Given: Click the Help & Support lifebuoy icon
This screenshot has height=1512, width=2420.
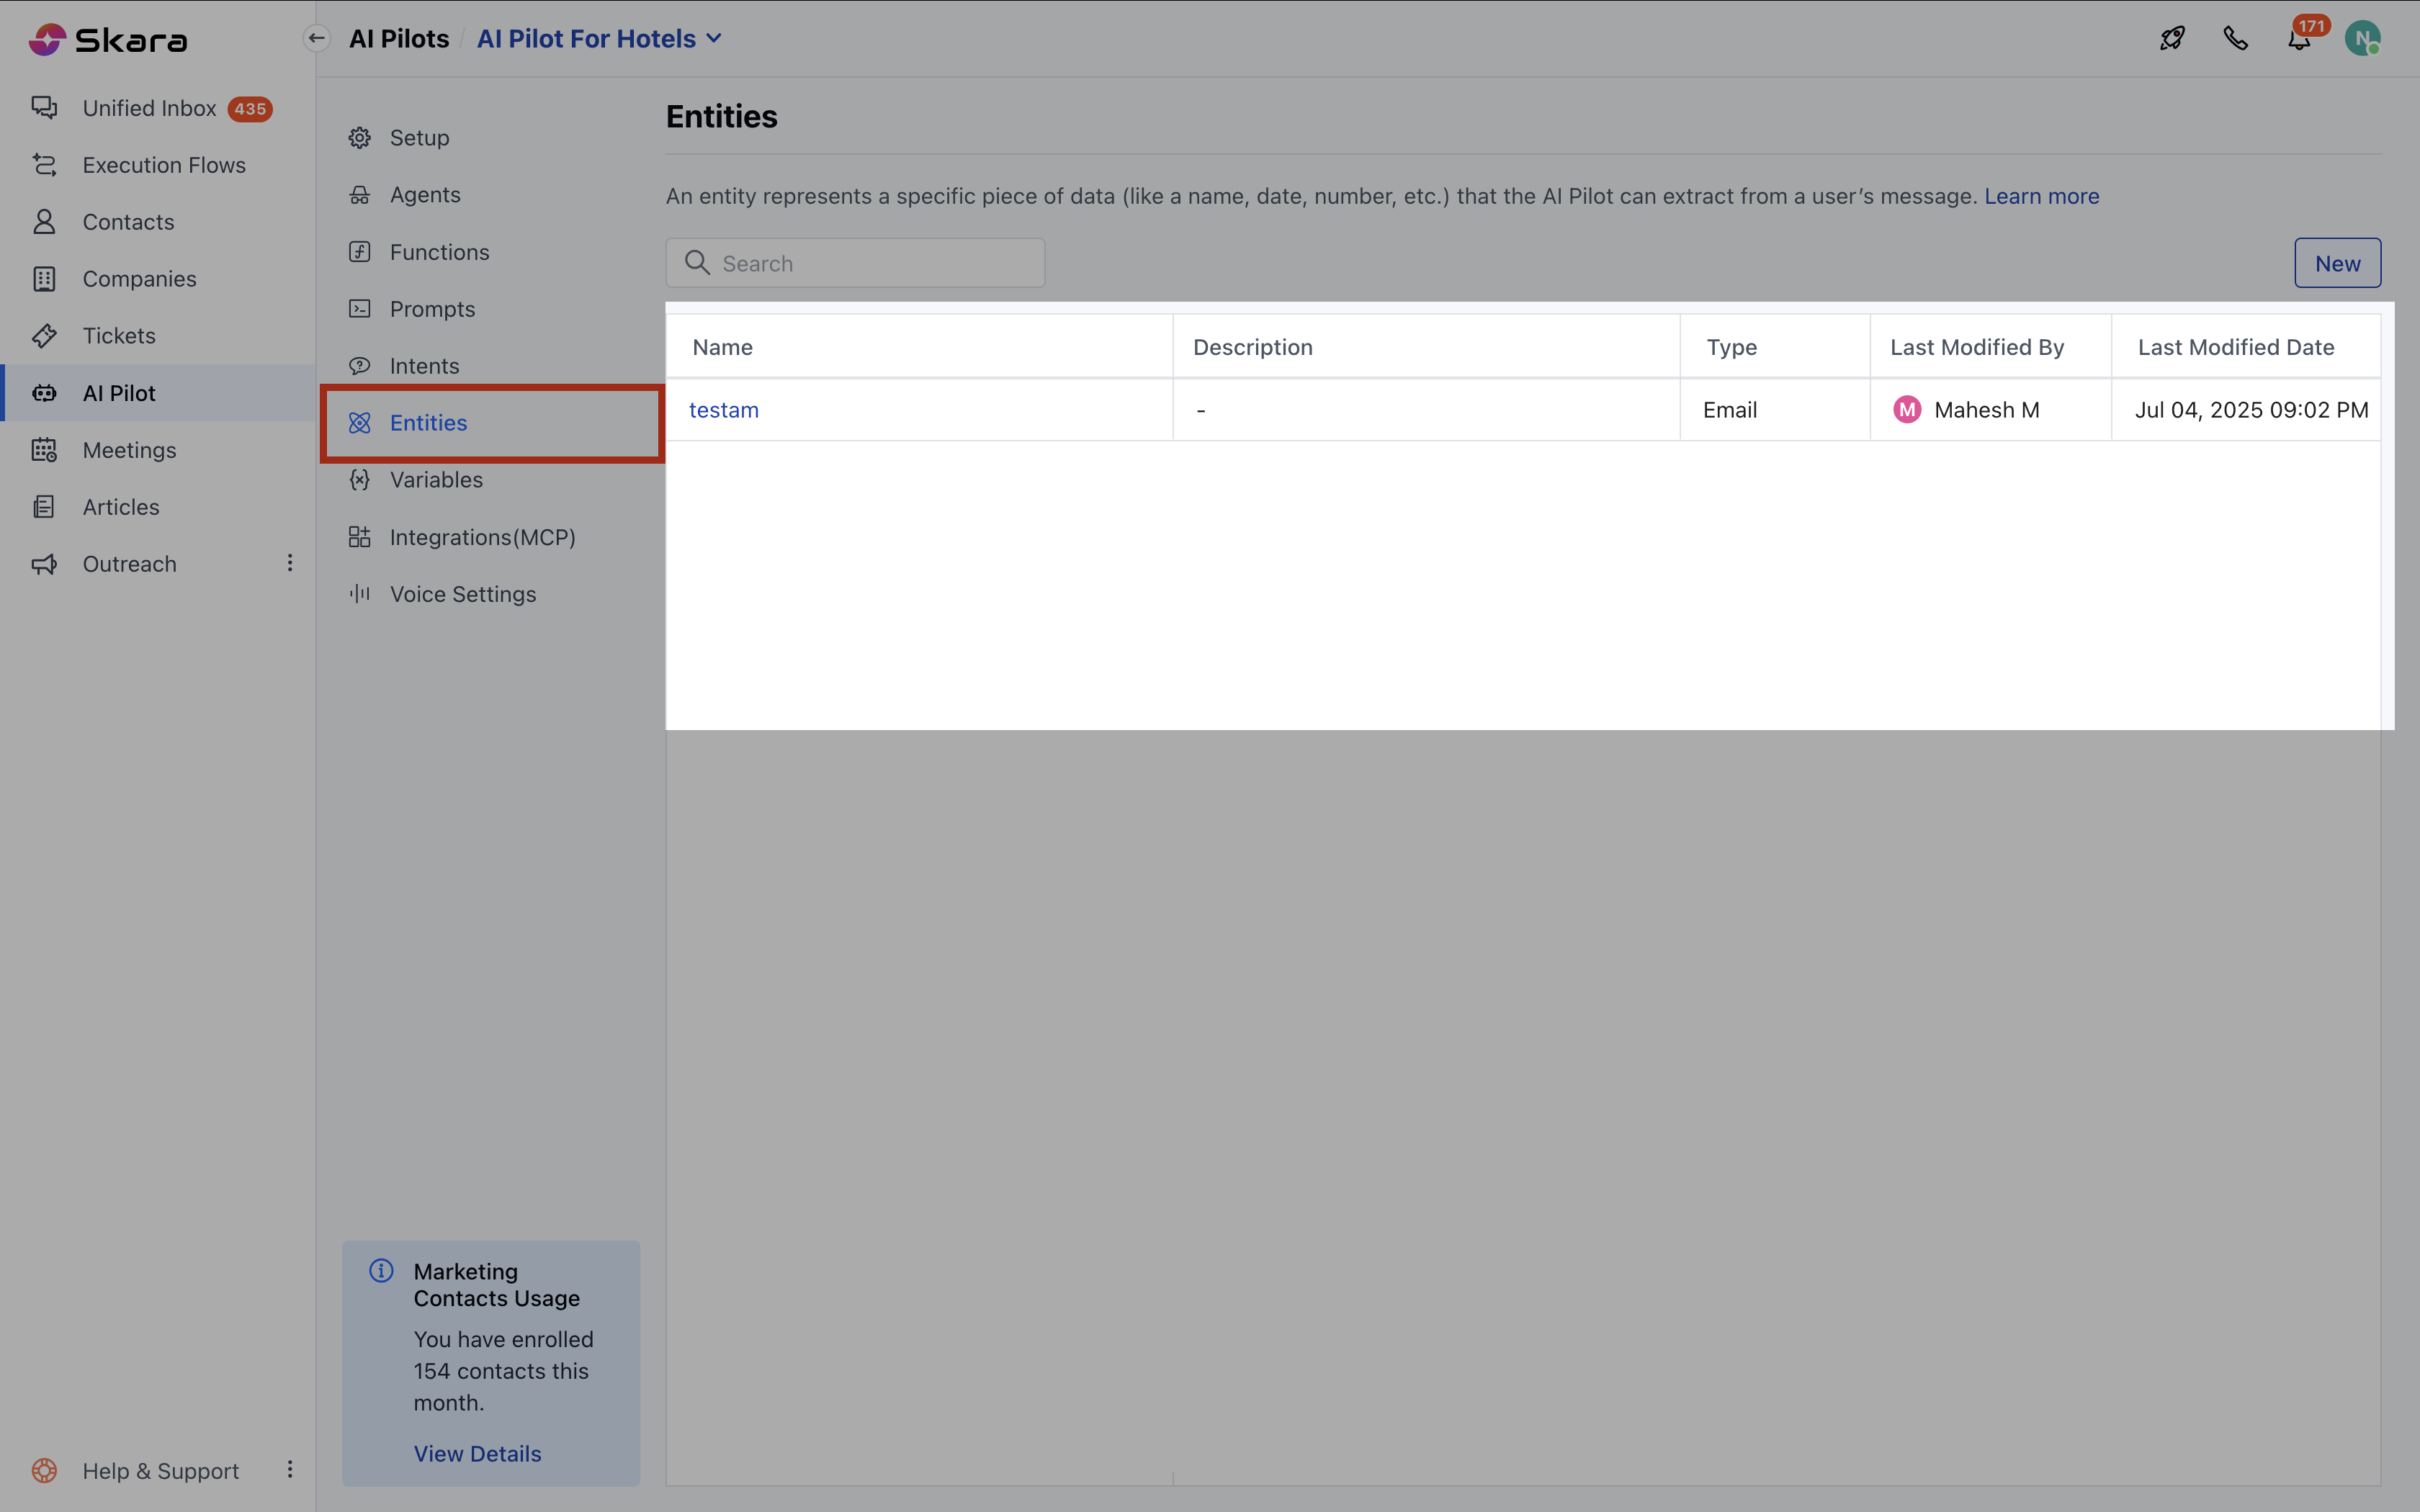Looking at the screenshot, I should (x=44, y=1470).
